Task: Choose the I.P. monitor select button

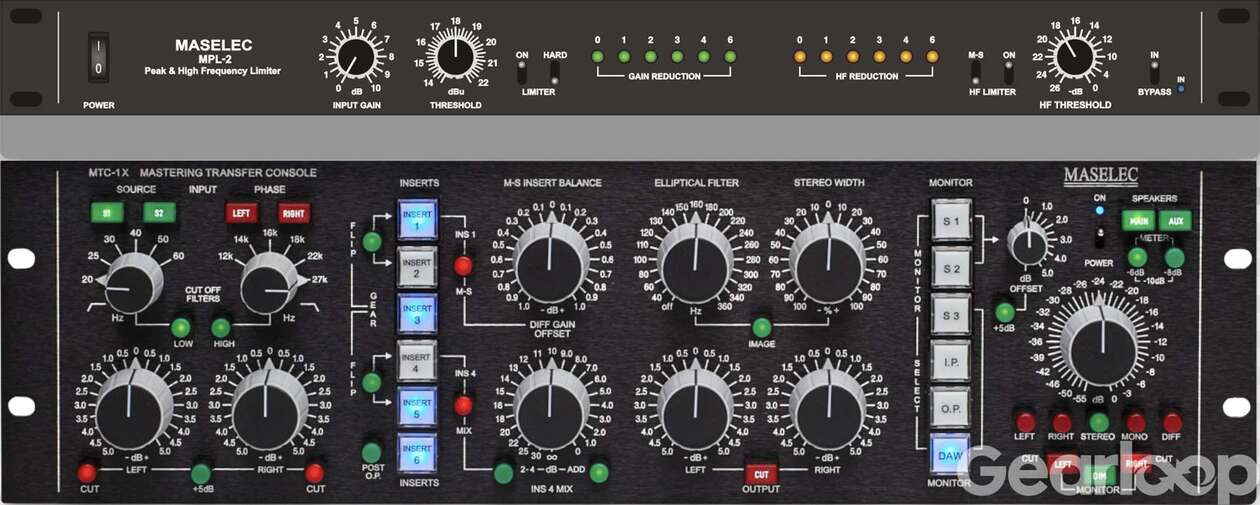Action: [950, 361]
